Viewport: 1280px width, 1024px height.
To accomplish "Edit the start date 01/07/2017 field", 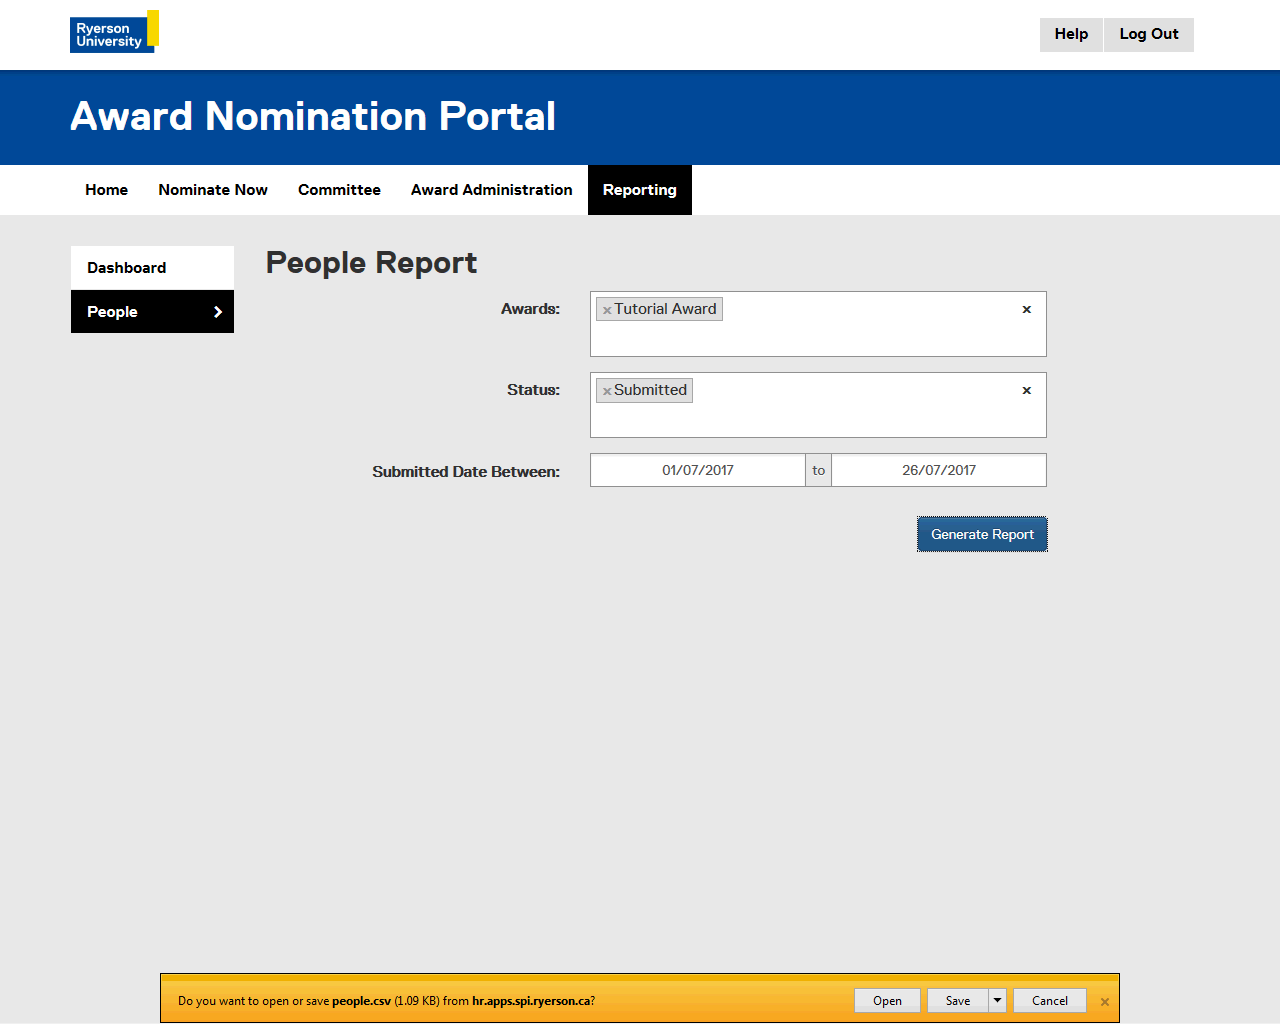I will 697,470.
